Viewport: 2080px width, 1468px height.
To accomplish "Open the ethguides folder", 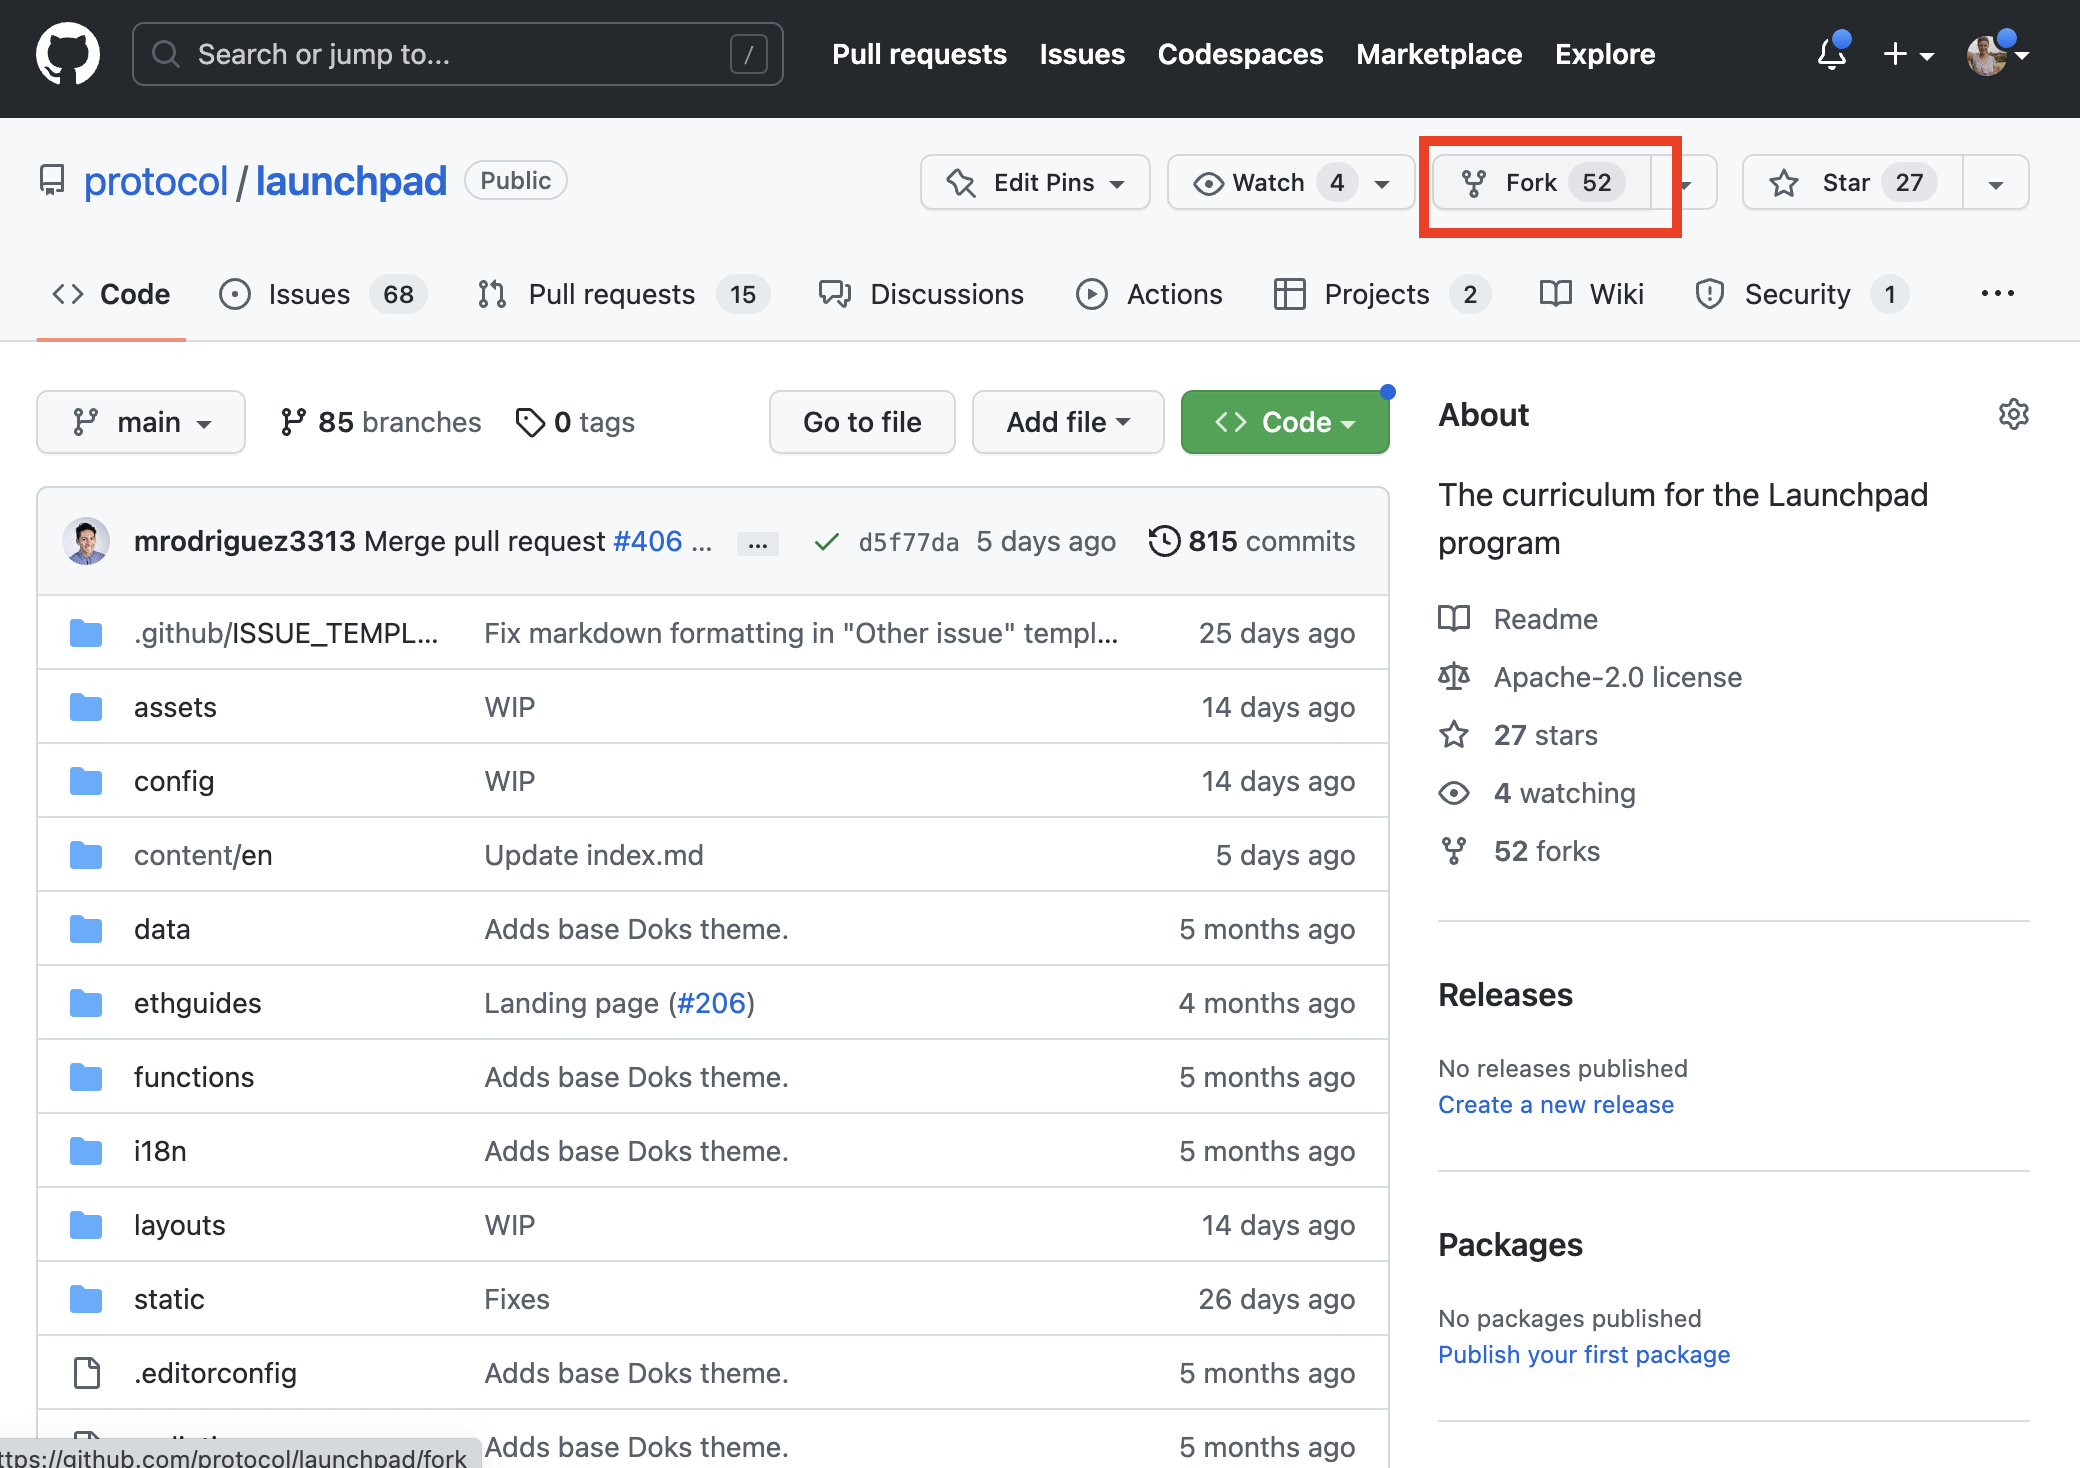I will [x=197, y=1003].
